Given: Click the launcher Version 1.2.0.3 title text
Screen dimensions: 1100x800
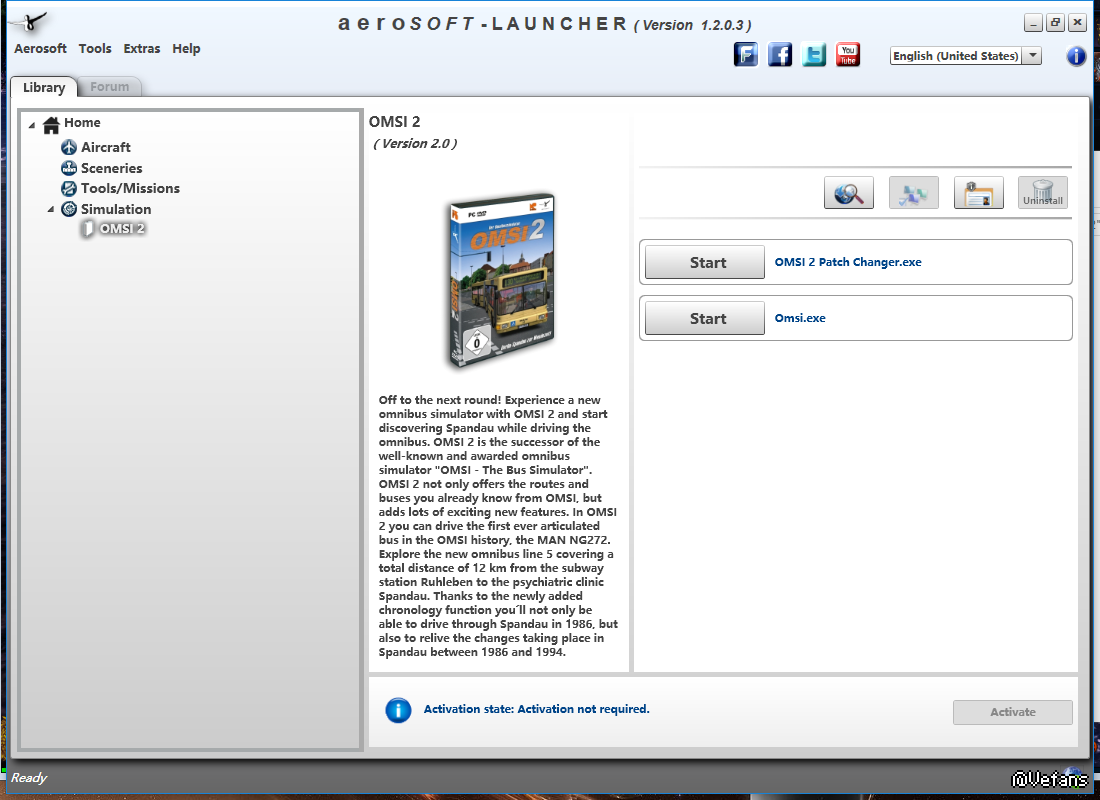Looking at the screenshot, I should click(693, 25).
